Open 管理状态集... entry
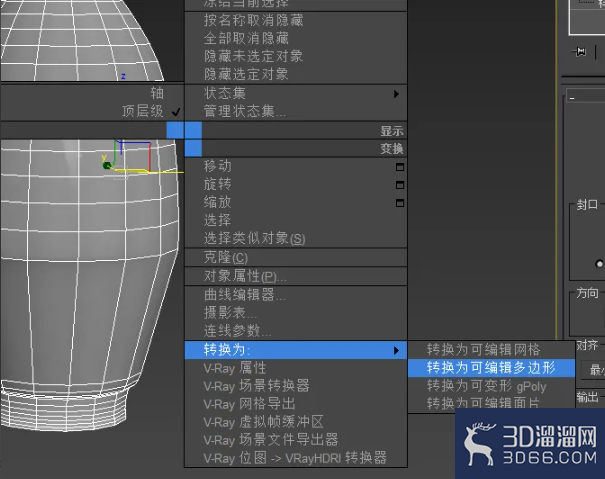605x479 pixels. click(245, 112)
